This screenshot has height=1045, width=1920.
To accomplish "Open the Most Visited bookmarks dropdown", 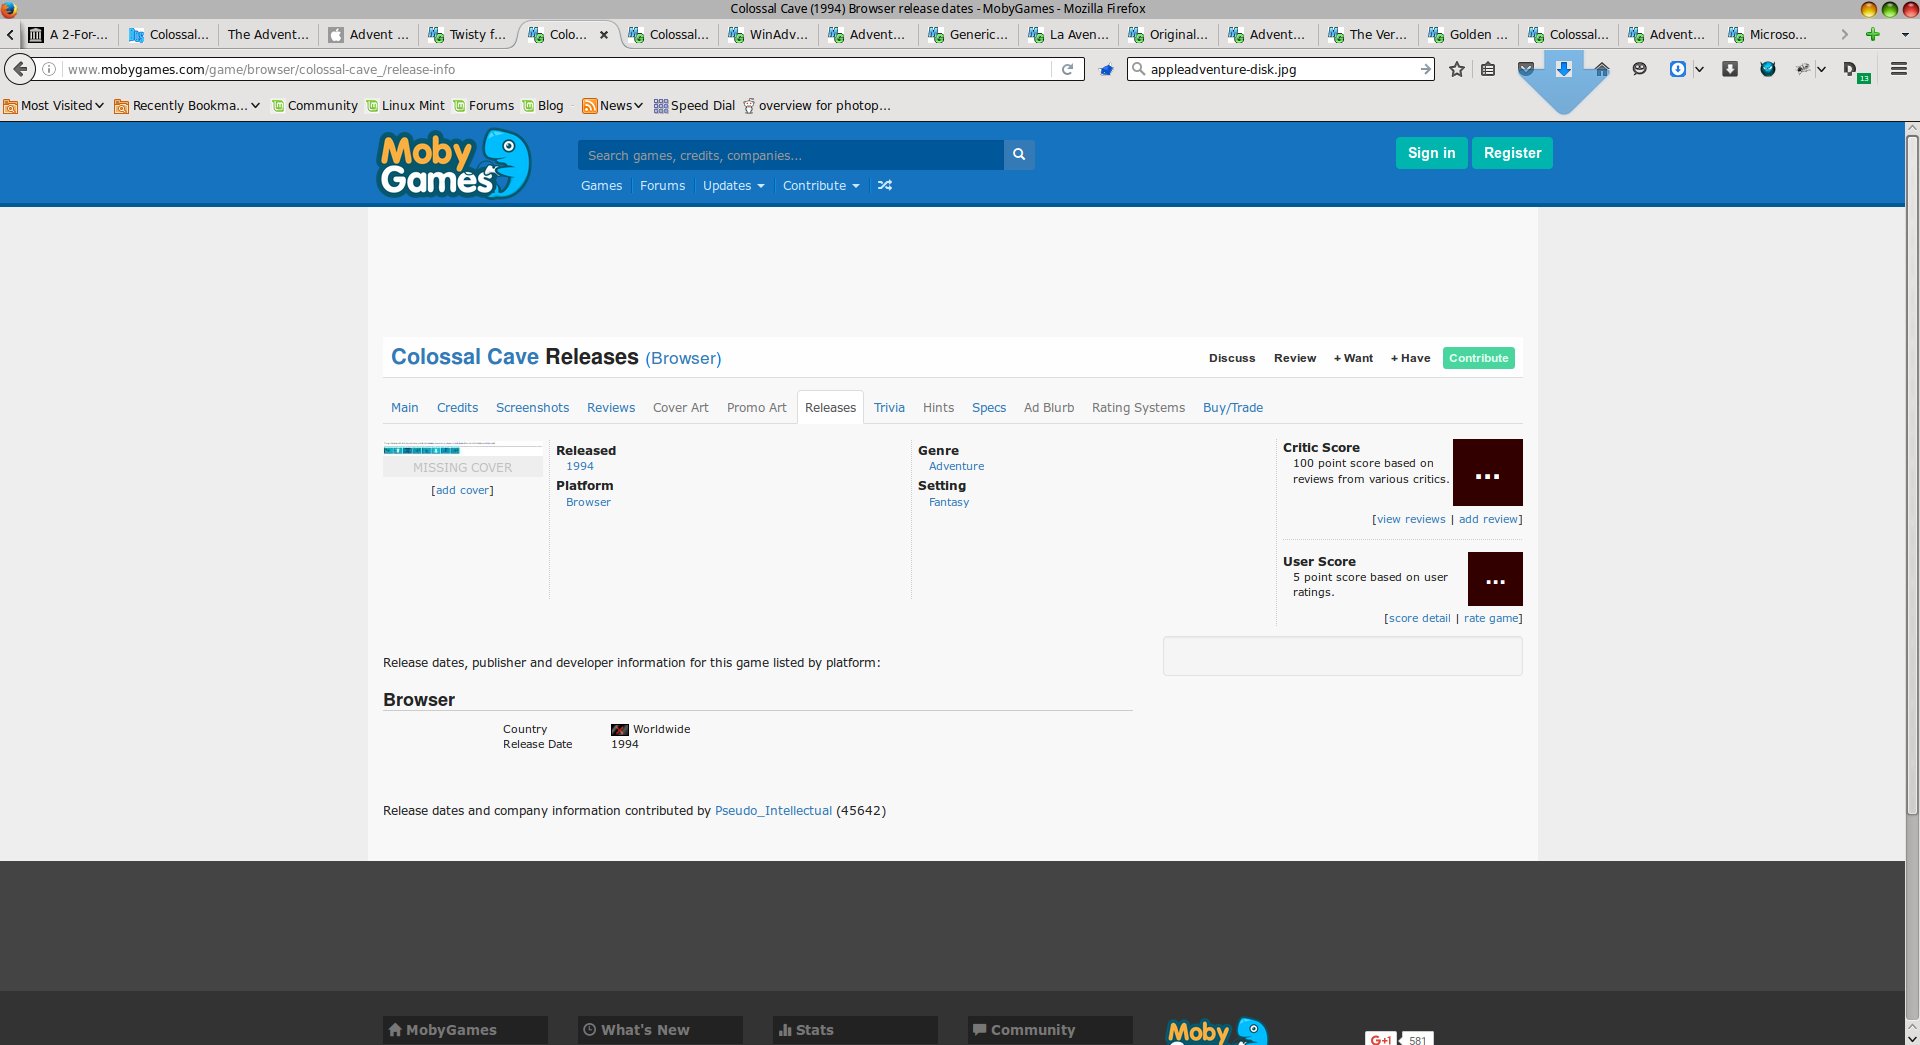I will [62, 106].
